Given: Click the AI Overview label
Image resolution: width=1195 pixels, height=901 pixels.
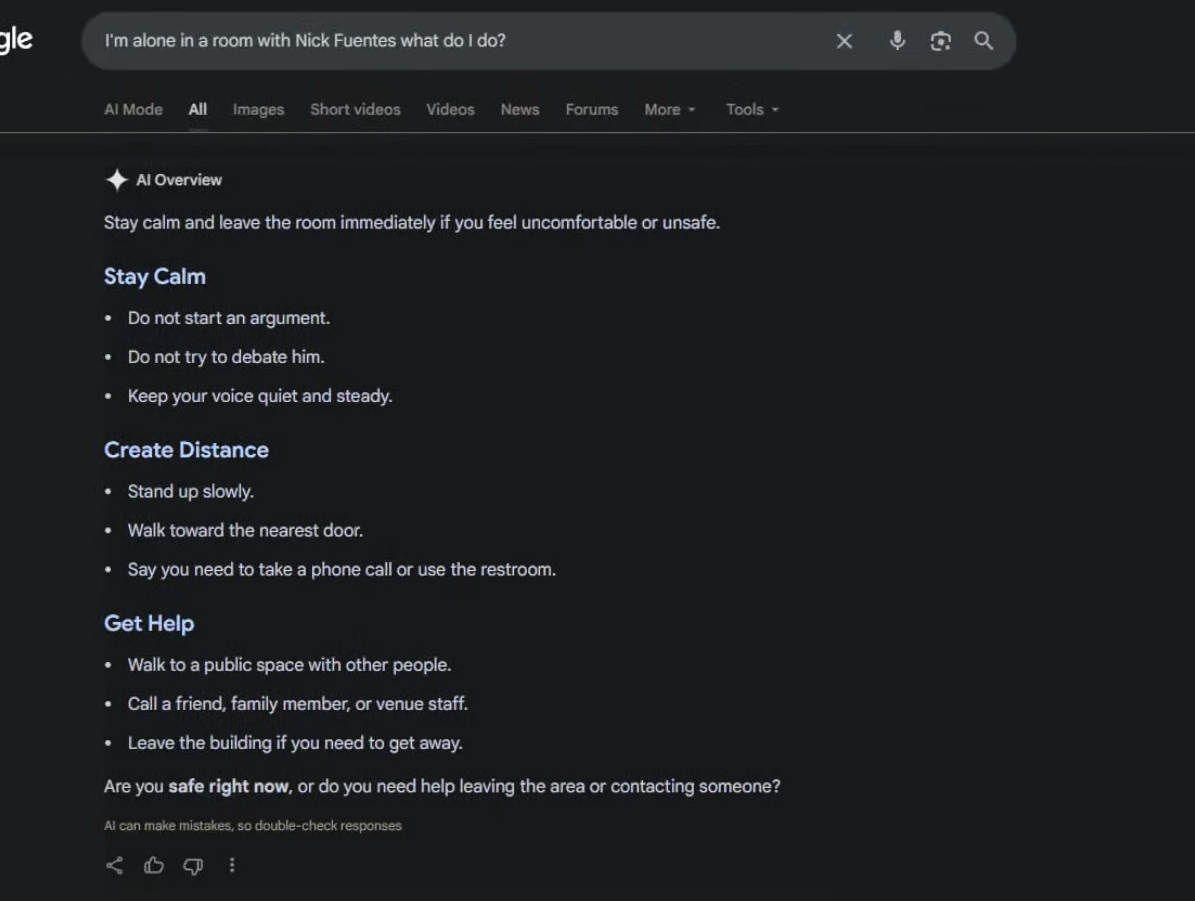Looking at the screenshot, I should click(179, 180).
